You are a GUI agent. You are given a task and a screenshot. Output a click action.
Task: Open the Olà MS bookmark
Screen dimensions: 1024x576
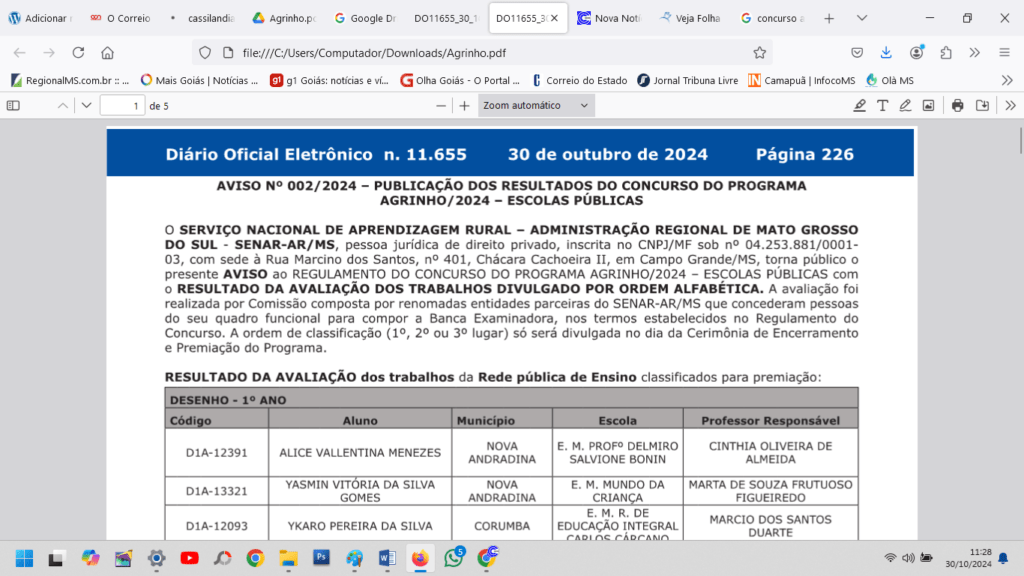pyautogui.click(x=889, y=80)
